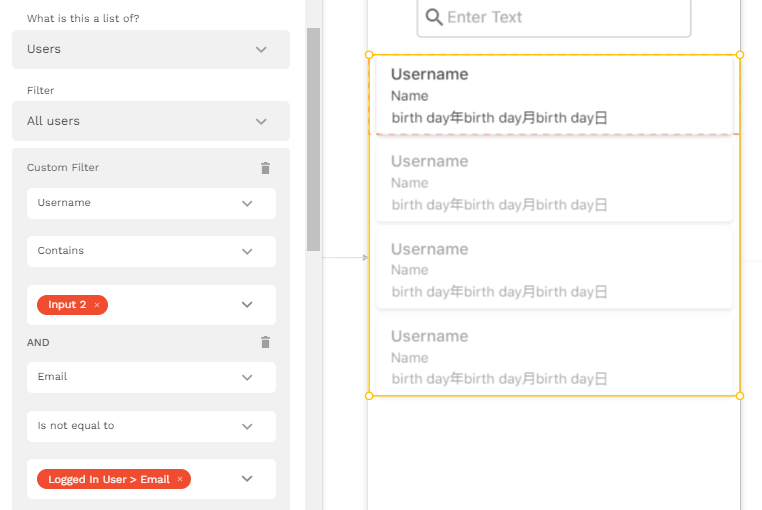Delete the AND condition with trash icon

point(265,342)
